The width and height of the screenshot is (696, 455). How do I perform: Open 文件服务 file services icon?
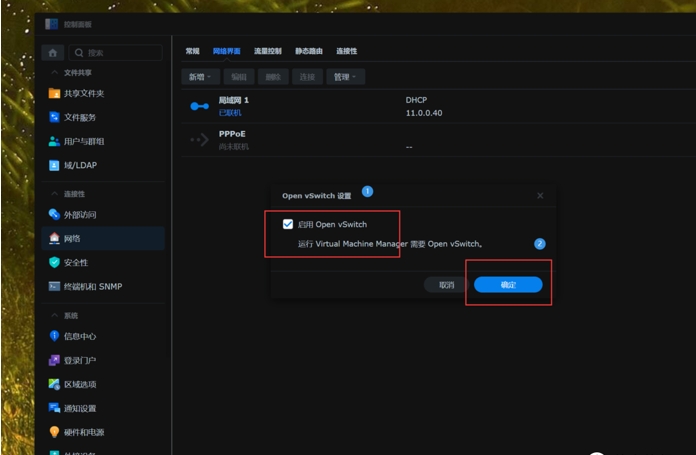coord(54,117)
